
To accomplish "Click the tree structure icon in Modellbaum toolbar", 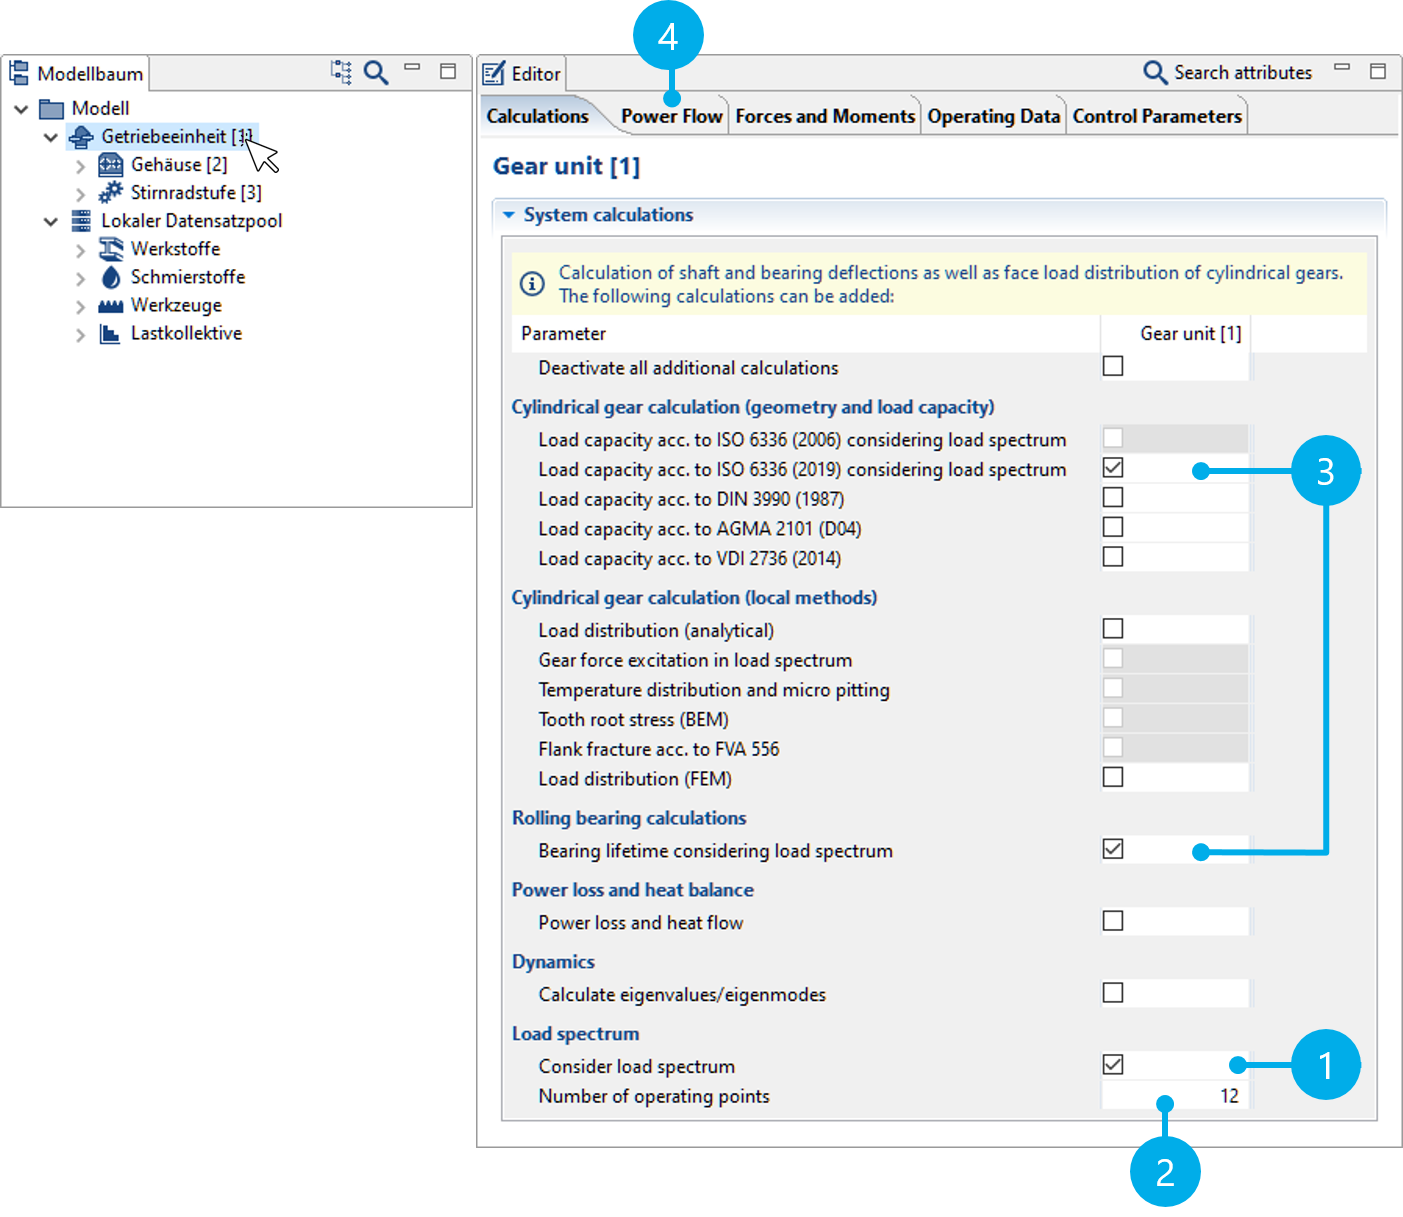I will coord(341,72).
